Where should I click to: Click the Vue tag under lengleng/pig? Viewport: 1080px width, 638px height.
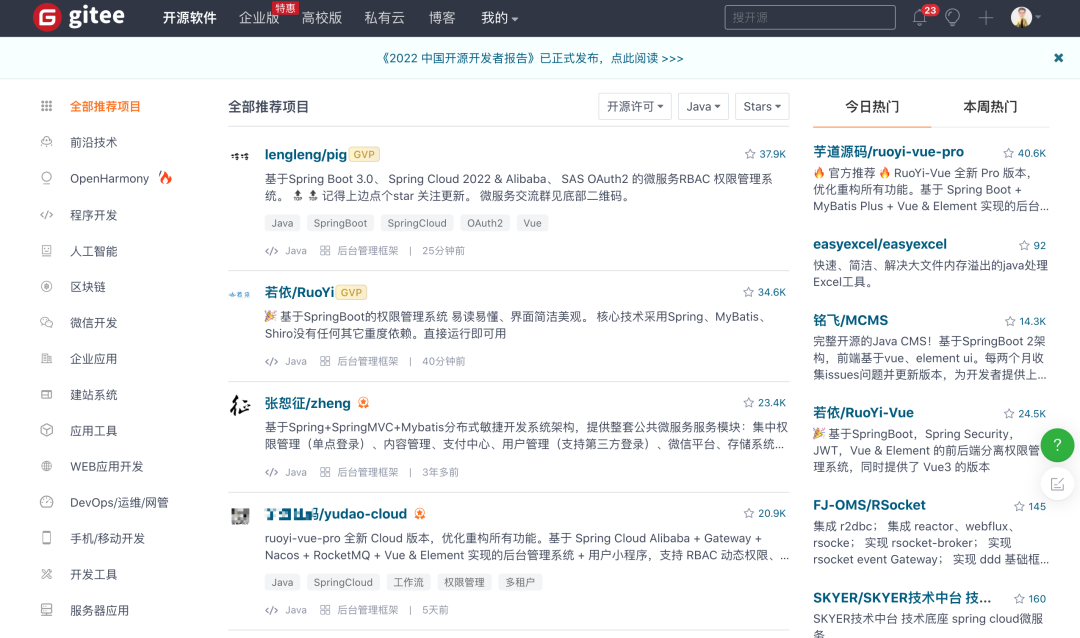[x=532, y=223]
